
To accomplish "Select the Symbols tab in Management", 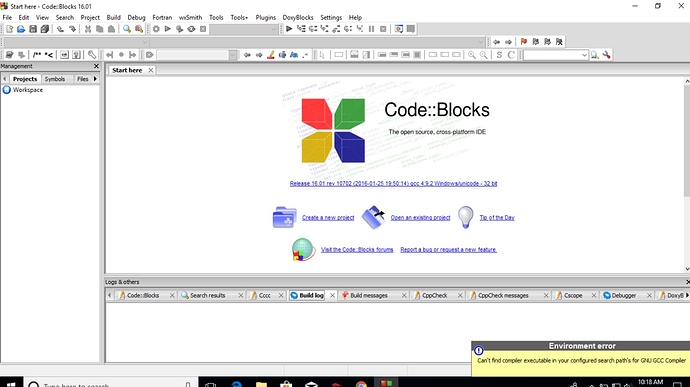I will tap(55, 79).
